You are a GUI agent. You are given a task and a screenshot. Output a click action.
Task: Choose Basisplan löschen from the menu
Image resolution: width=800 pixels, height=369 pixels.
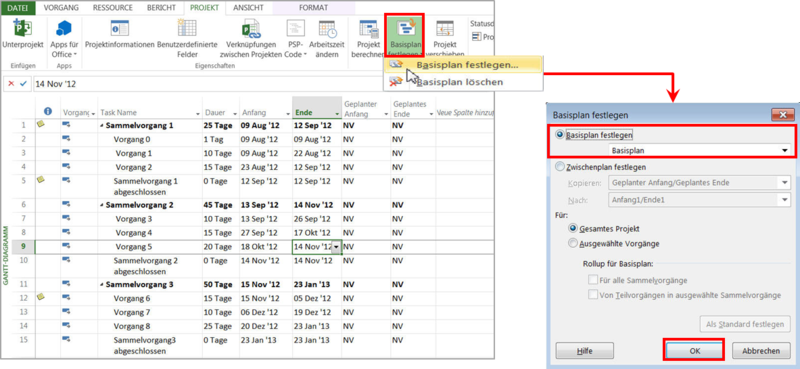(x=463, y=82)
